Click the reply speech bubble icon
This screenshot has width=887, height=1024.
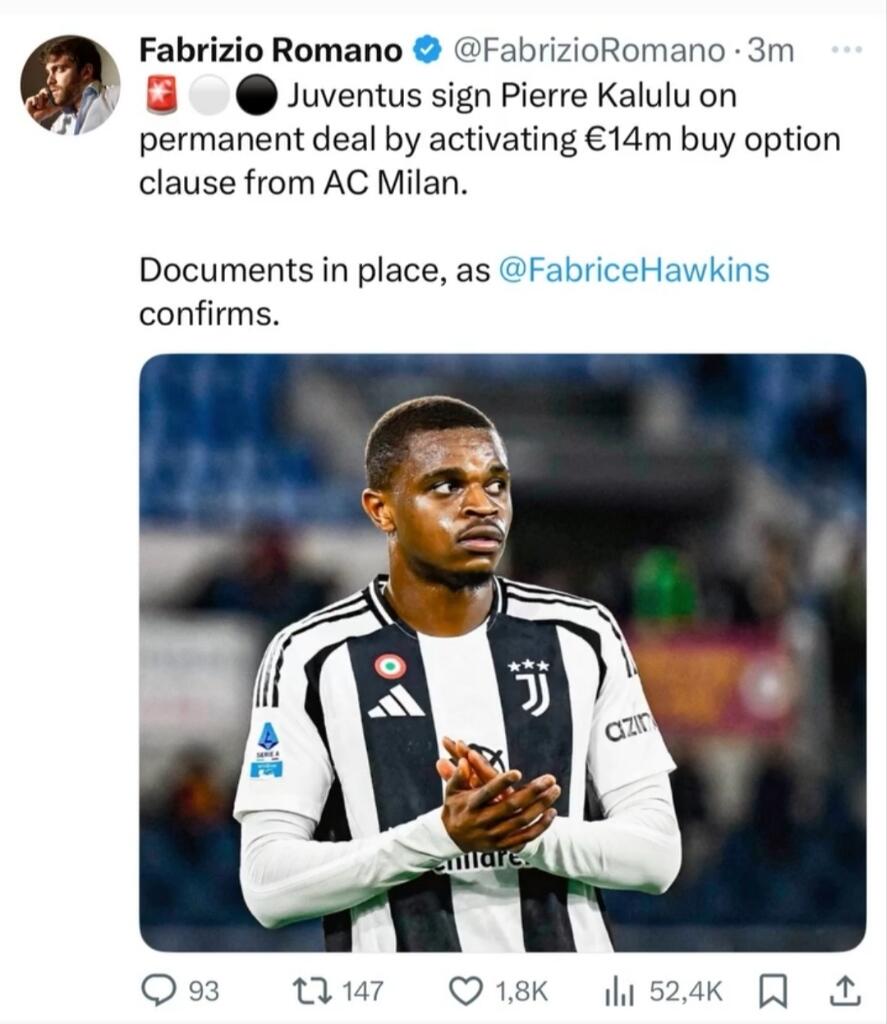coord(158,990)
